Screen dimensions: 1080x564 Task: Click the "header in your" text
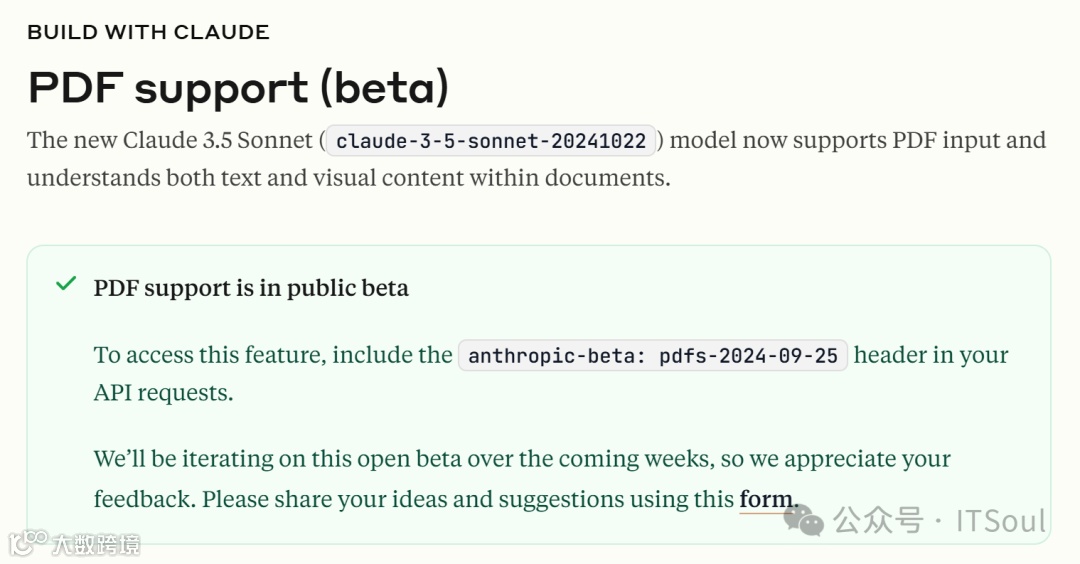[x=931, y=355]
